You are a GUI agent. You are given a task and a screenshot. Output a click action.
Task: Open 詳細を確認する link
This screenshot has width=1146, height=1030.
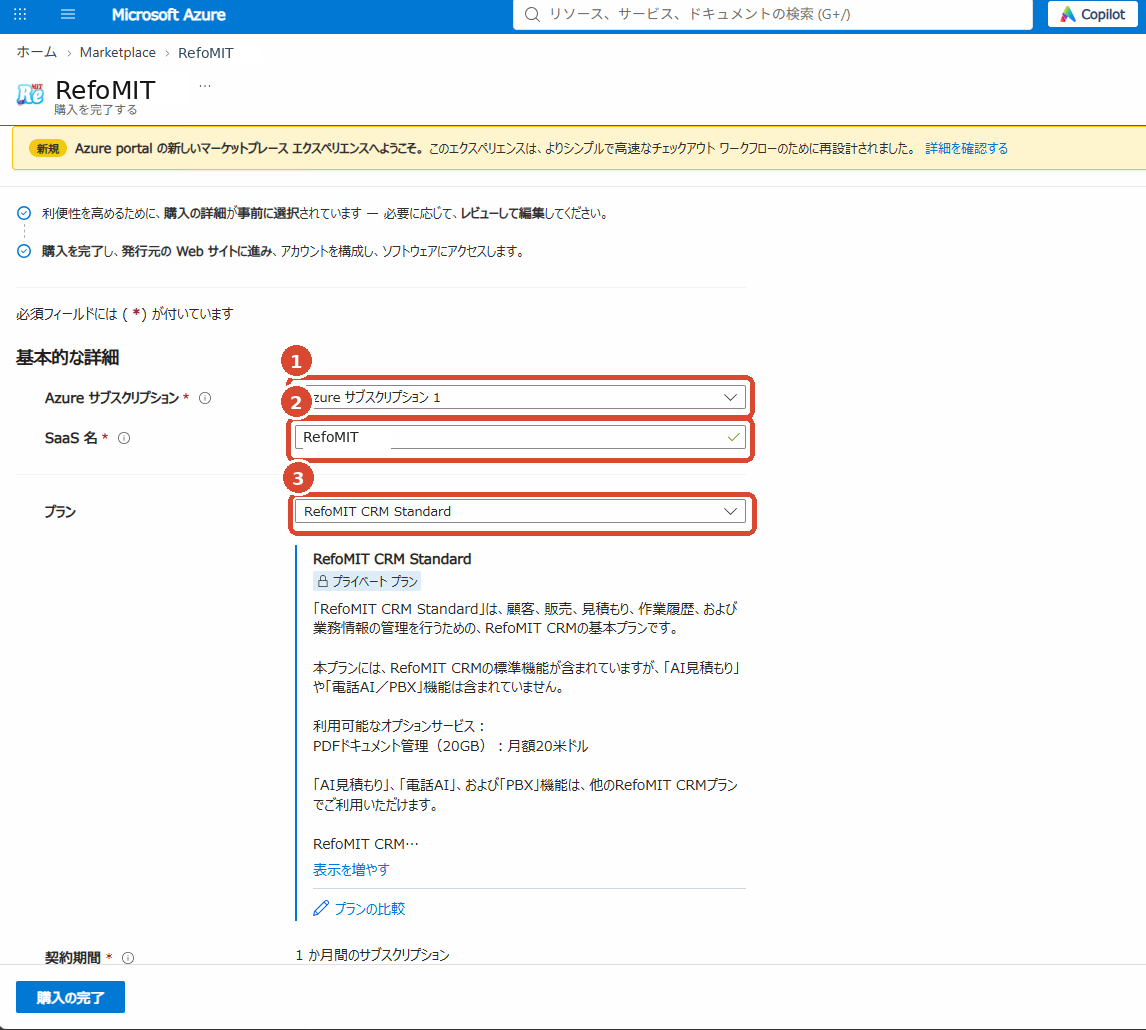coord(966,148)
